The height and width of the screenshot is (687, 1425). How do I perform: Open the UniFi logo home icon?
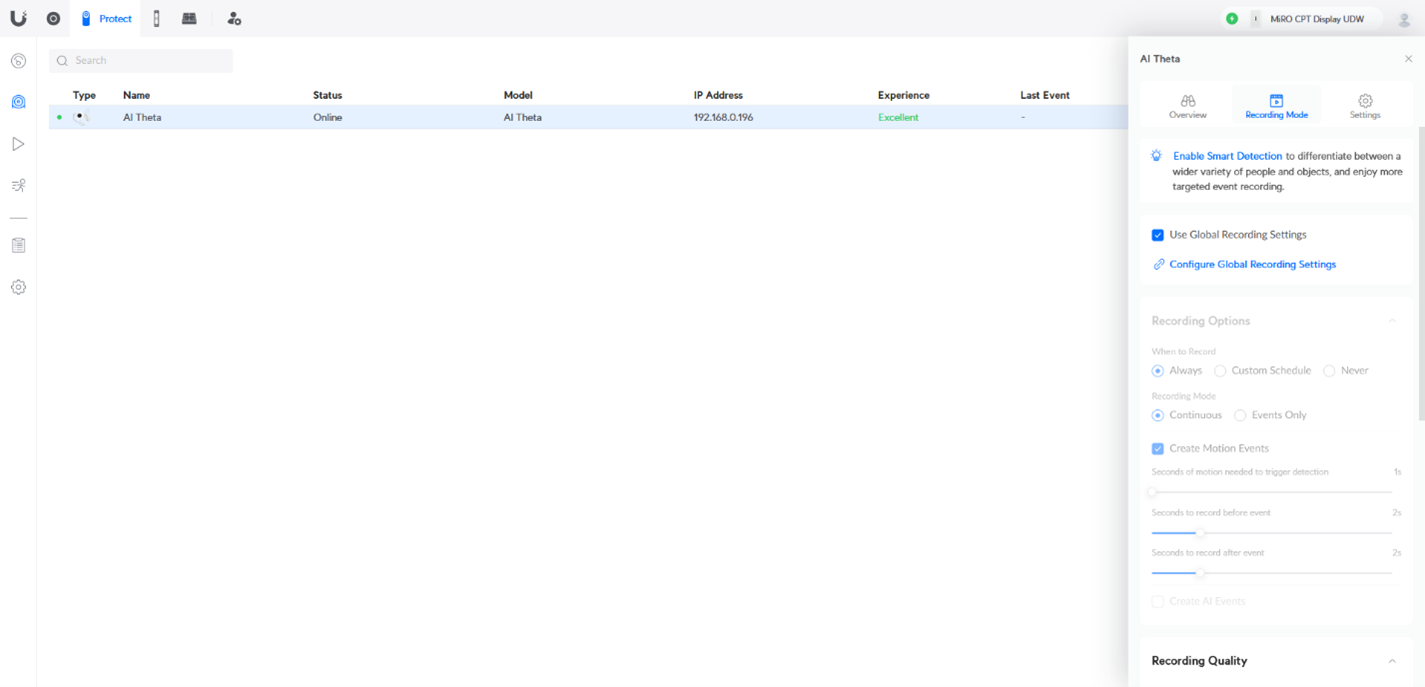(x=18, y=18)
